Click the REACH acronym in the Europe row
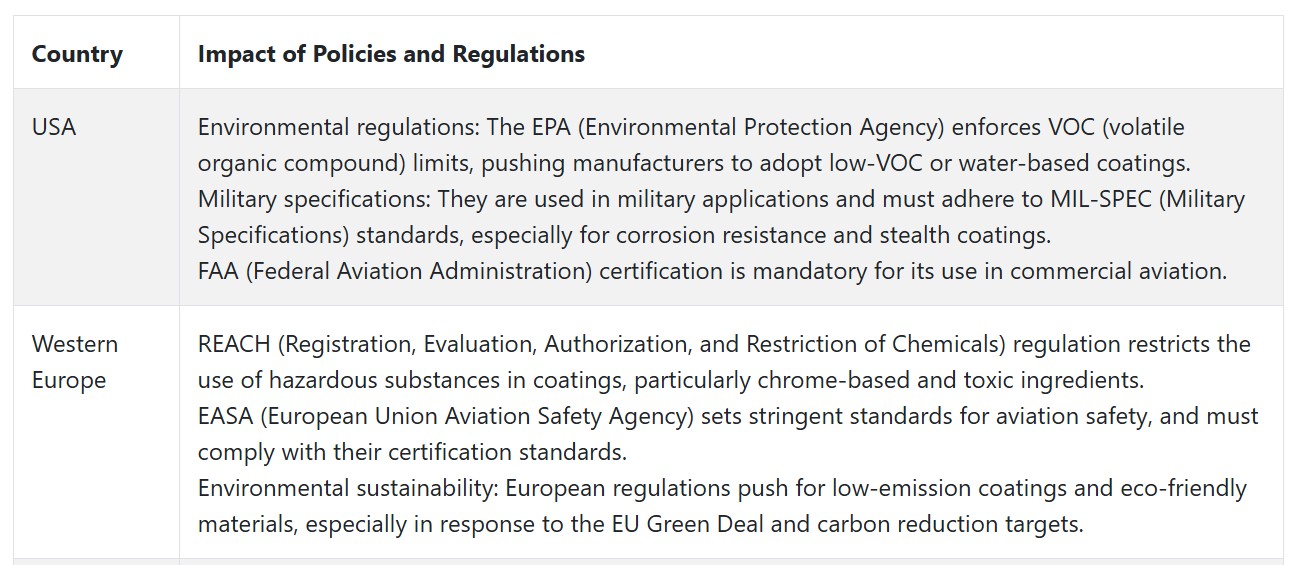 [x=234, y=344]
